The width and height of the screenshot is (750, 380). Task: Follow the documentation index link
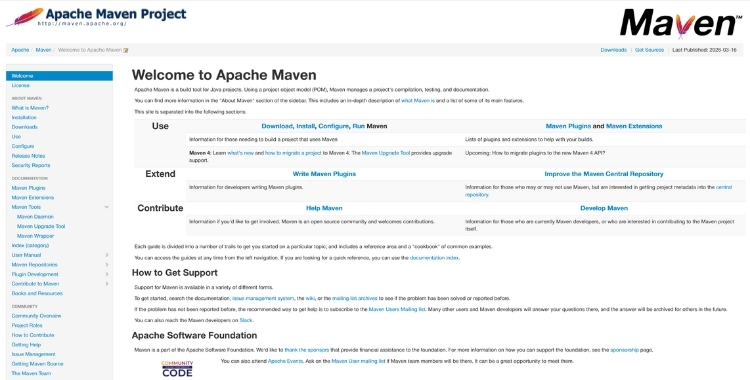pos(434,258)
